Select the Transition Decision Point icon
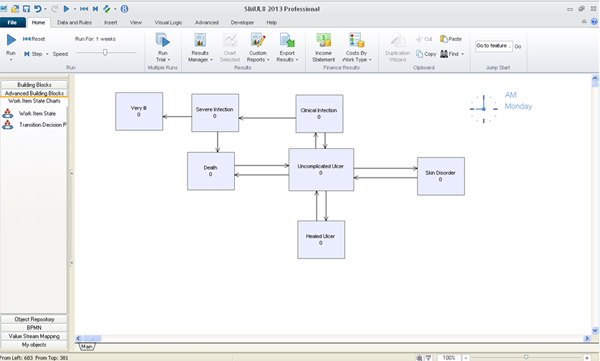The height and width of the screenshot is (361, 600). [7, 124]
